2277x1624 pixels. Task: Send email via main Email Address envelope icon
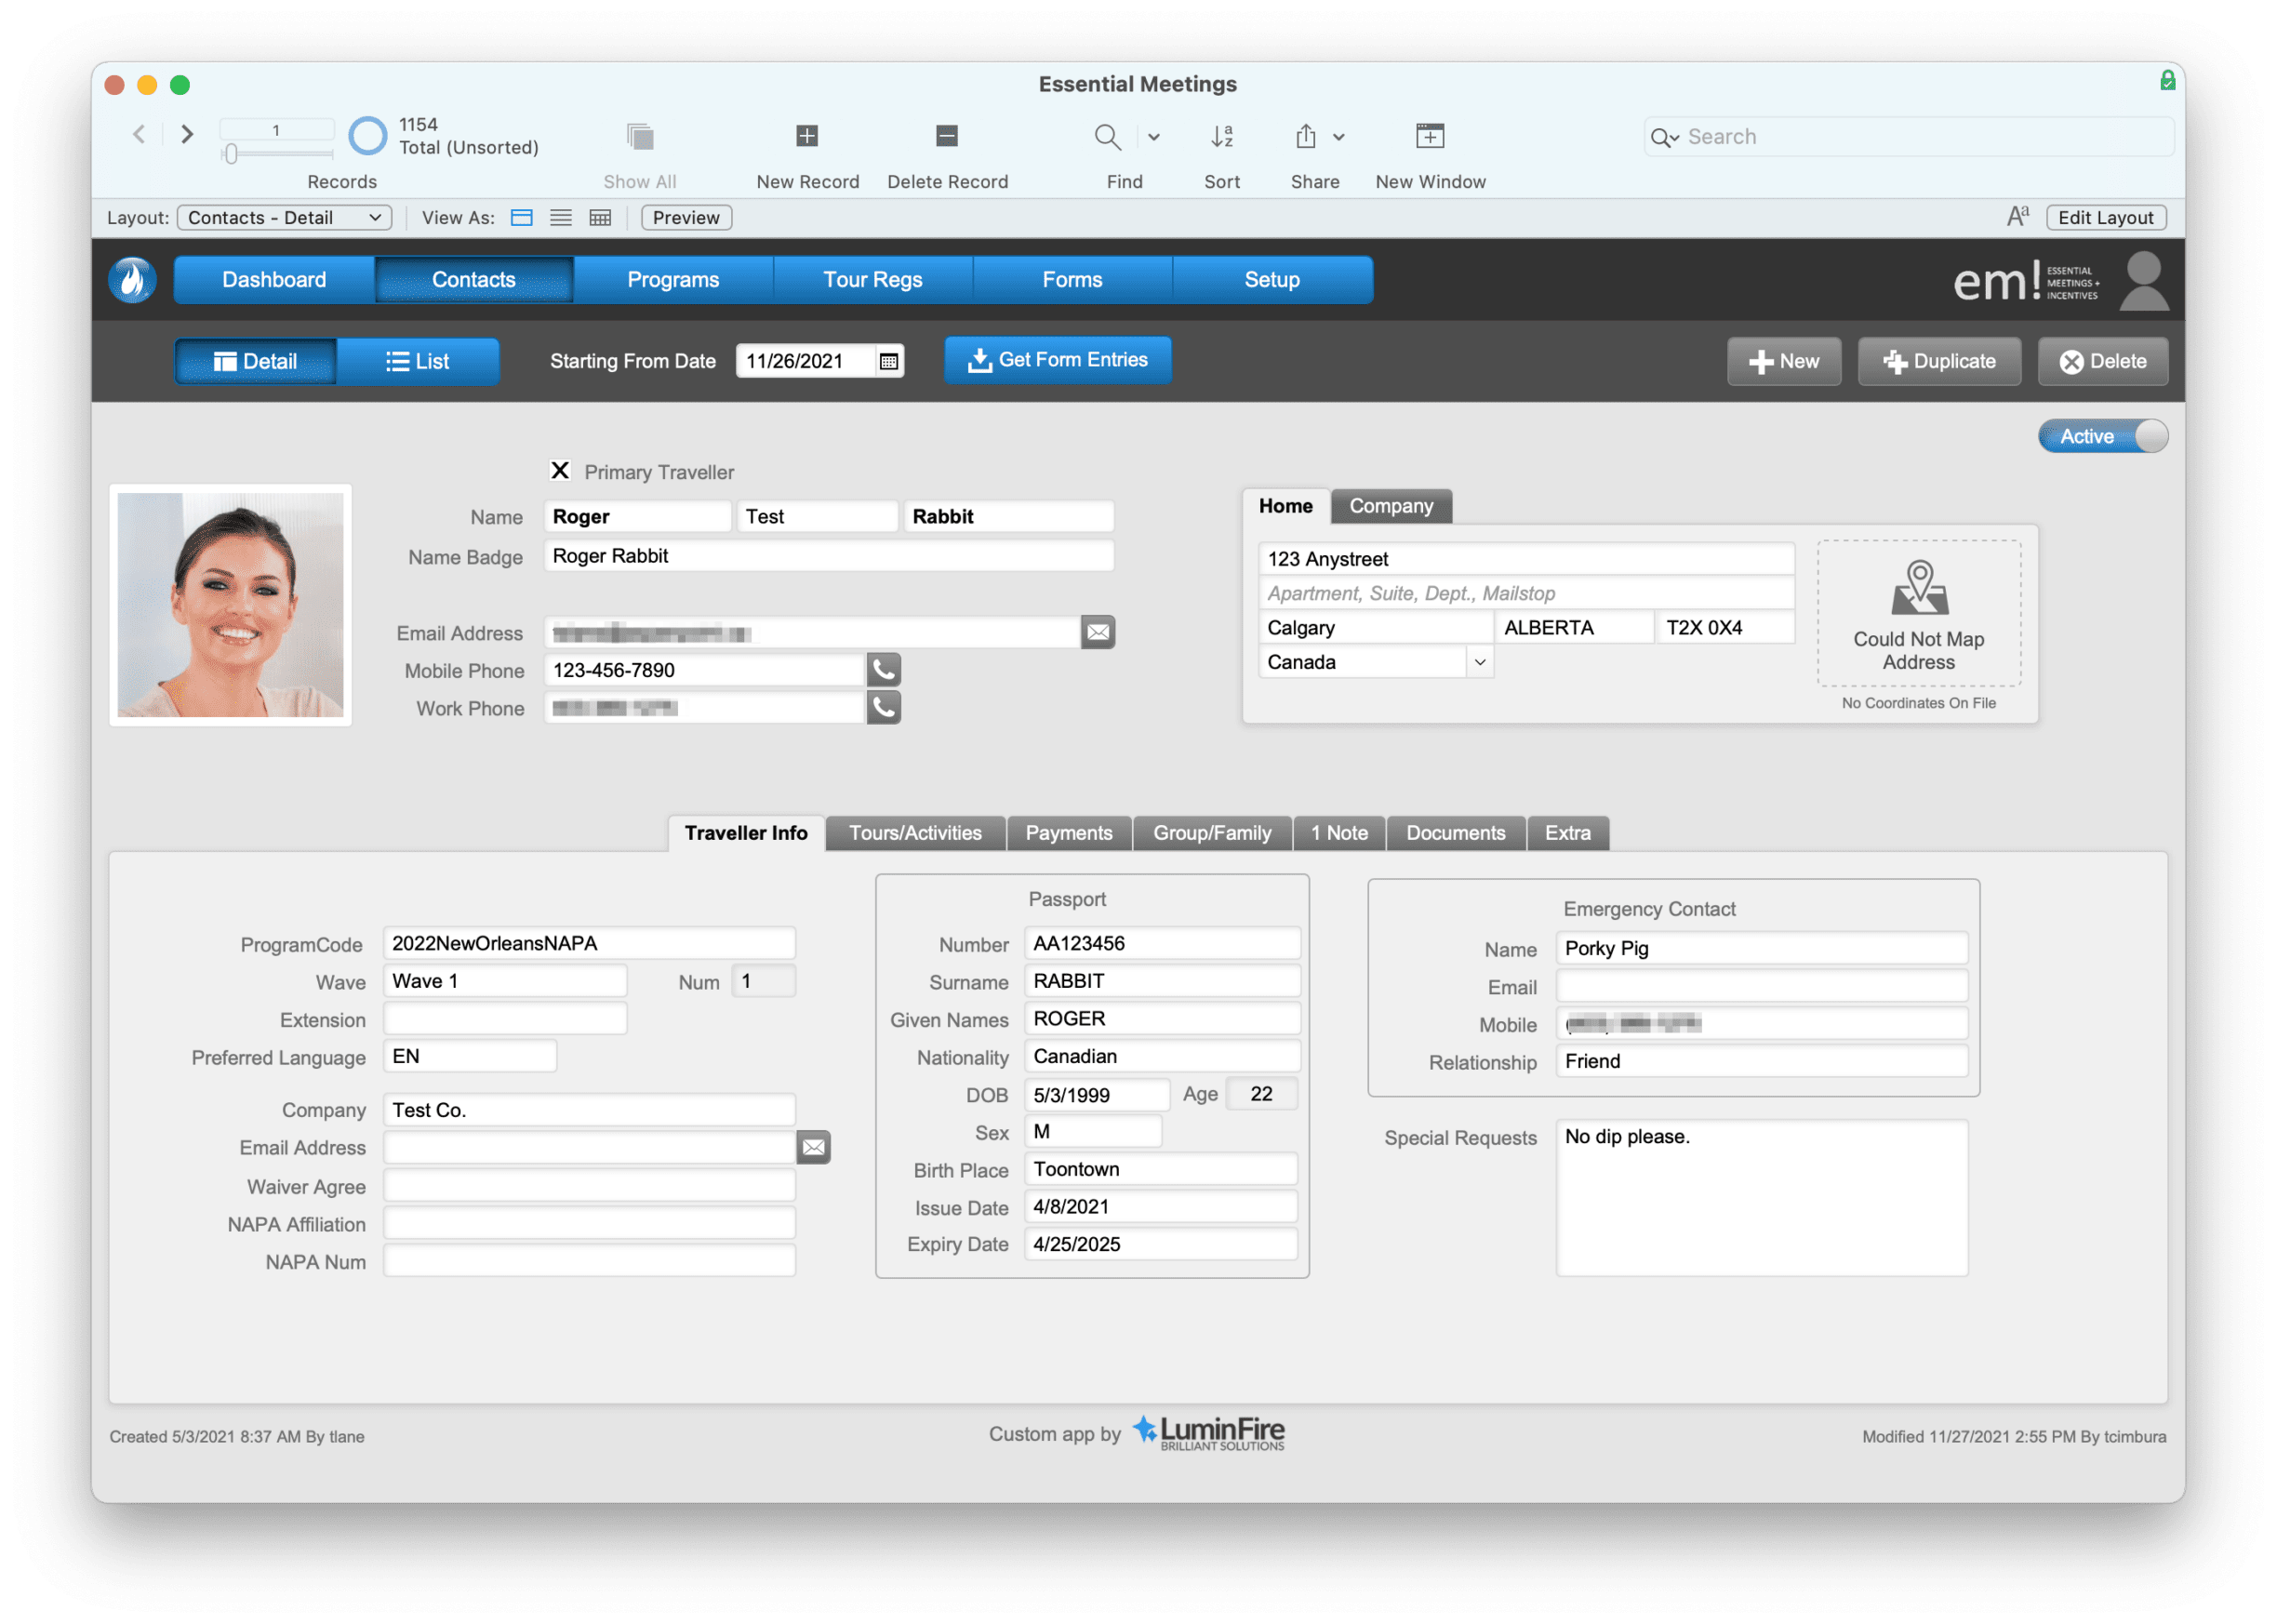click(x=1098, y=632)
